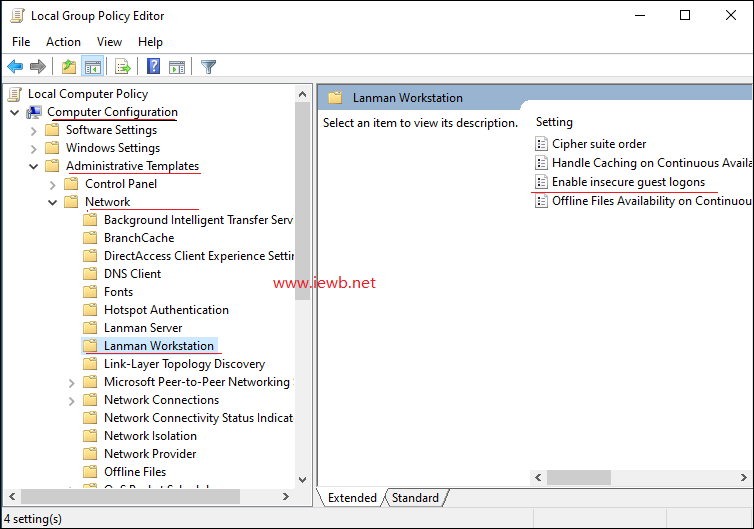Select Local Computer Policy root node
Screen dimensions: 754x529
tap(88, 94)
